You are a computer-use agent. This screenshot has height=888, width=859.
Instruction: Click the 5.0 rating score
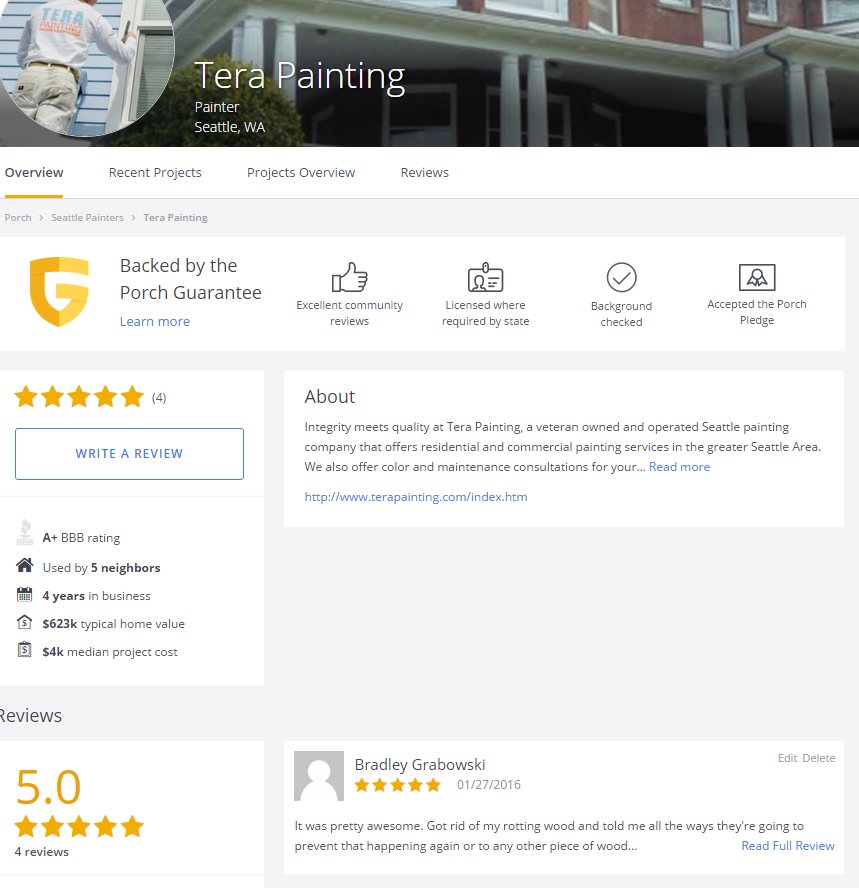click(48, 787)
